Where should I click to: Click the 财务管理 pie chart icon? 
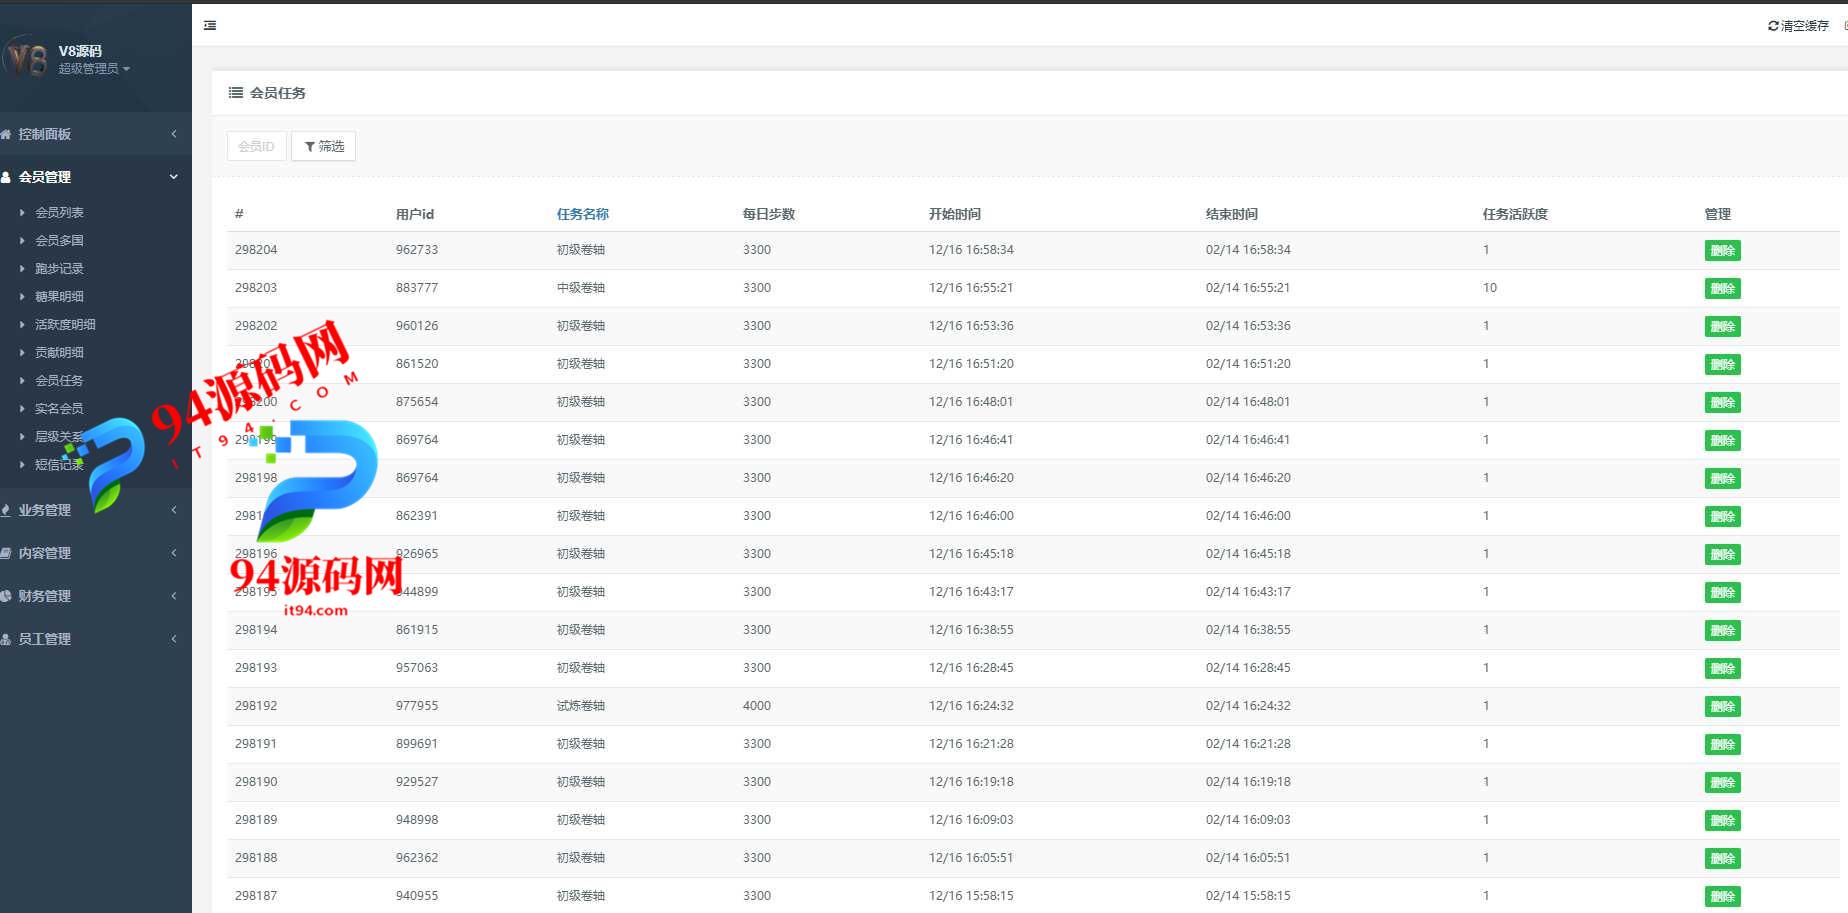(x=6, y=596)
